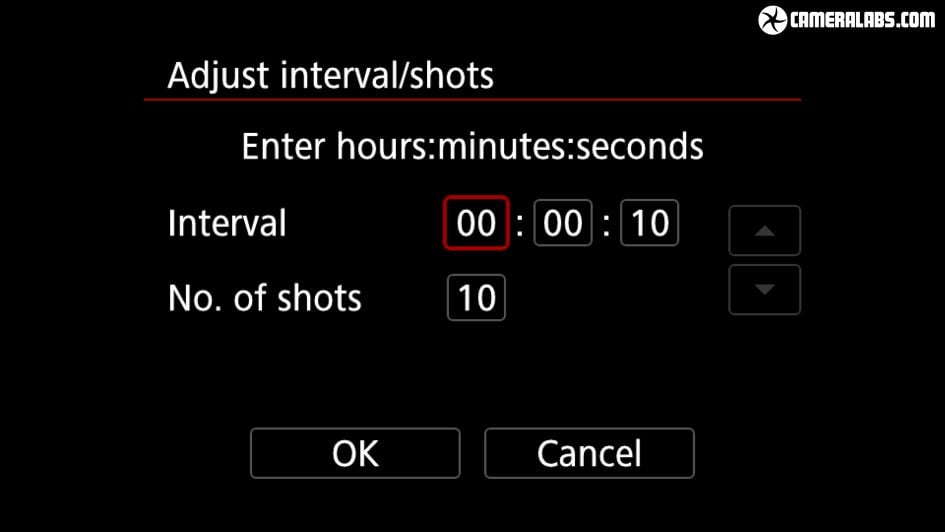This screenshot has height=532, width=945.
Task: Click the colon between minutes and seconds fields
Action: coord(607,224)
